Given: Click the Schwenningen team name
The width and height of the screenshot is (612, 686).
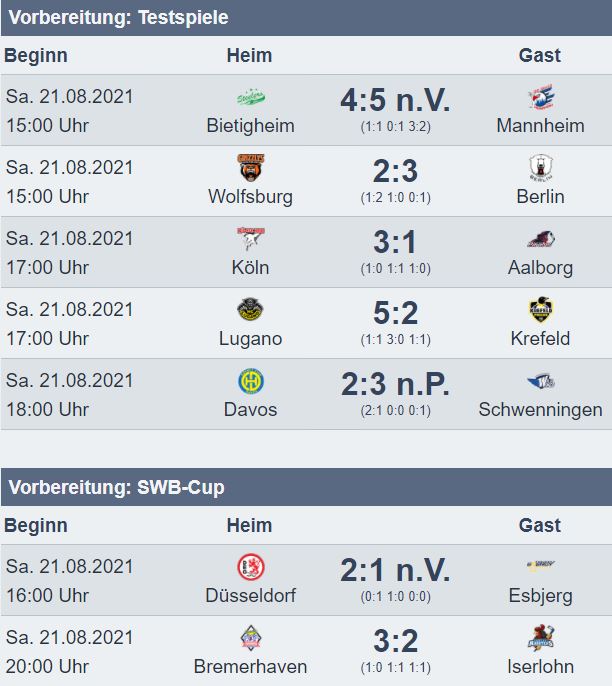Looking at the screenshot, I should coord(541,410).
